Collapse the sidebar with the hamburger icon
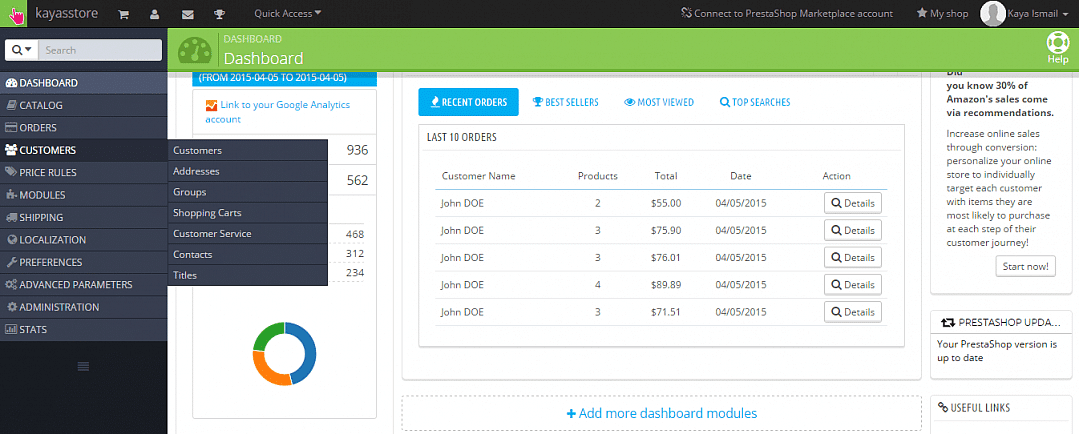Viewport: 1079px width, 434px height. (x=83, y=366)
